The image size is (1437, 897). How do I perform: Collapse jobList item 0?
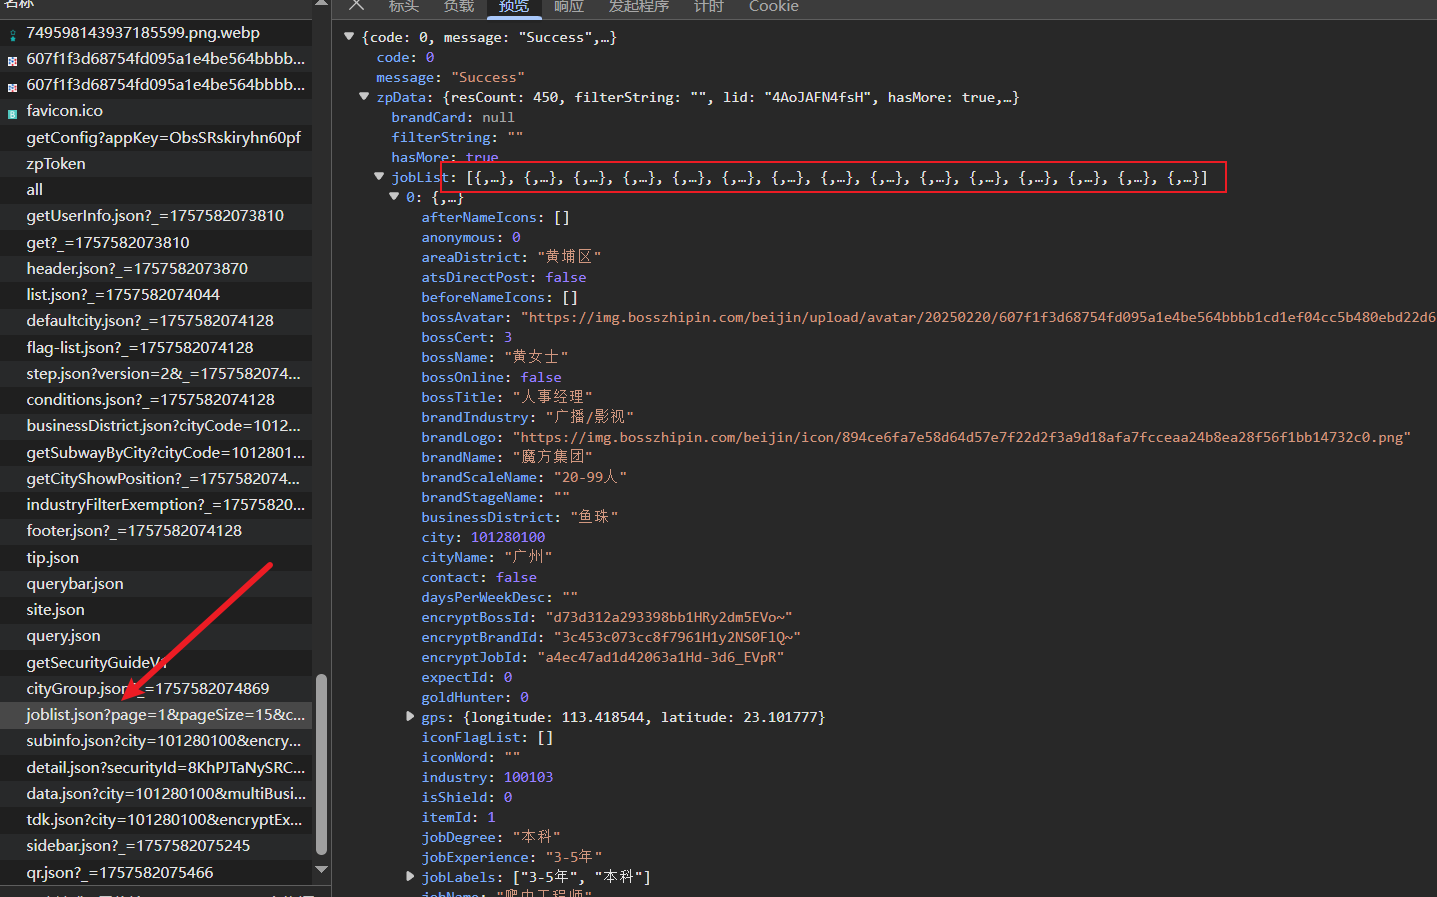[x=394, y=197]
